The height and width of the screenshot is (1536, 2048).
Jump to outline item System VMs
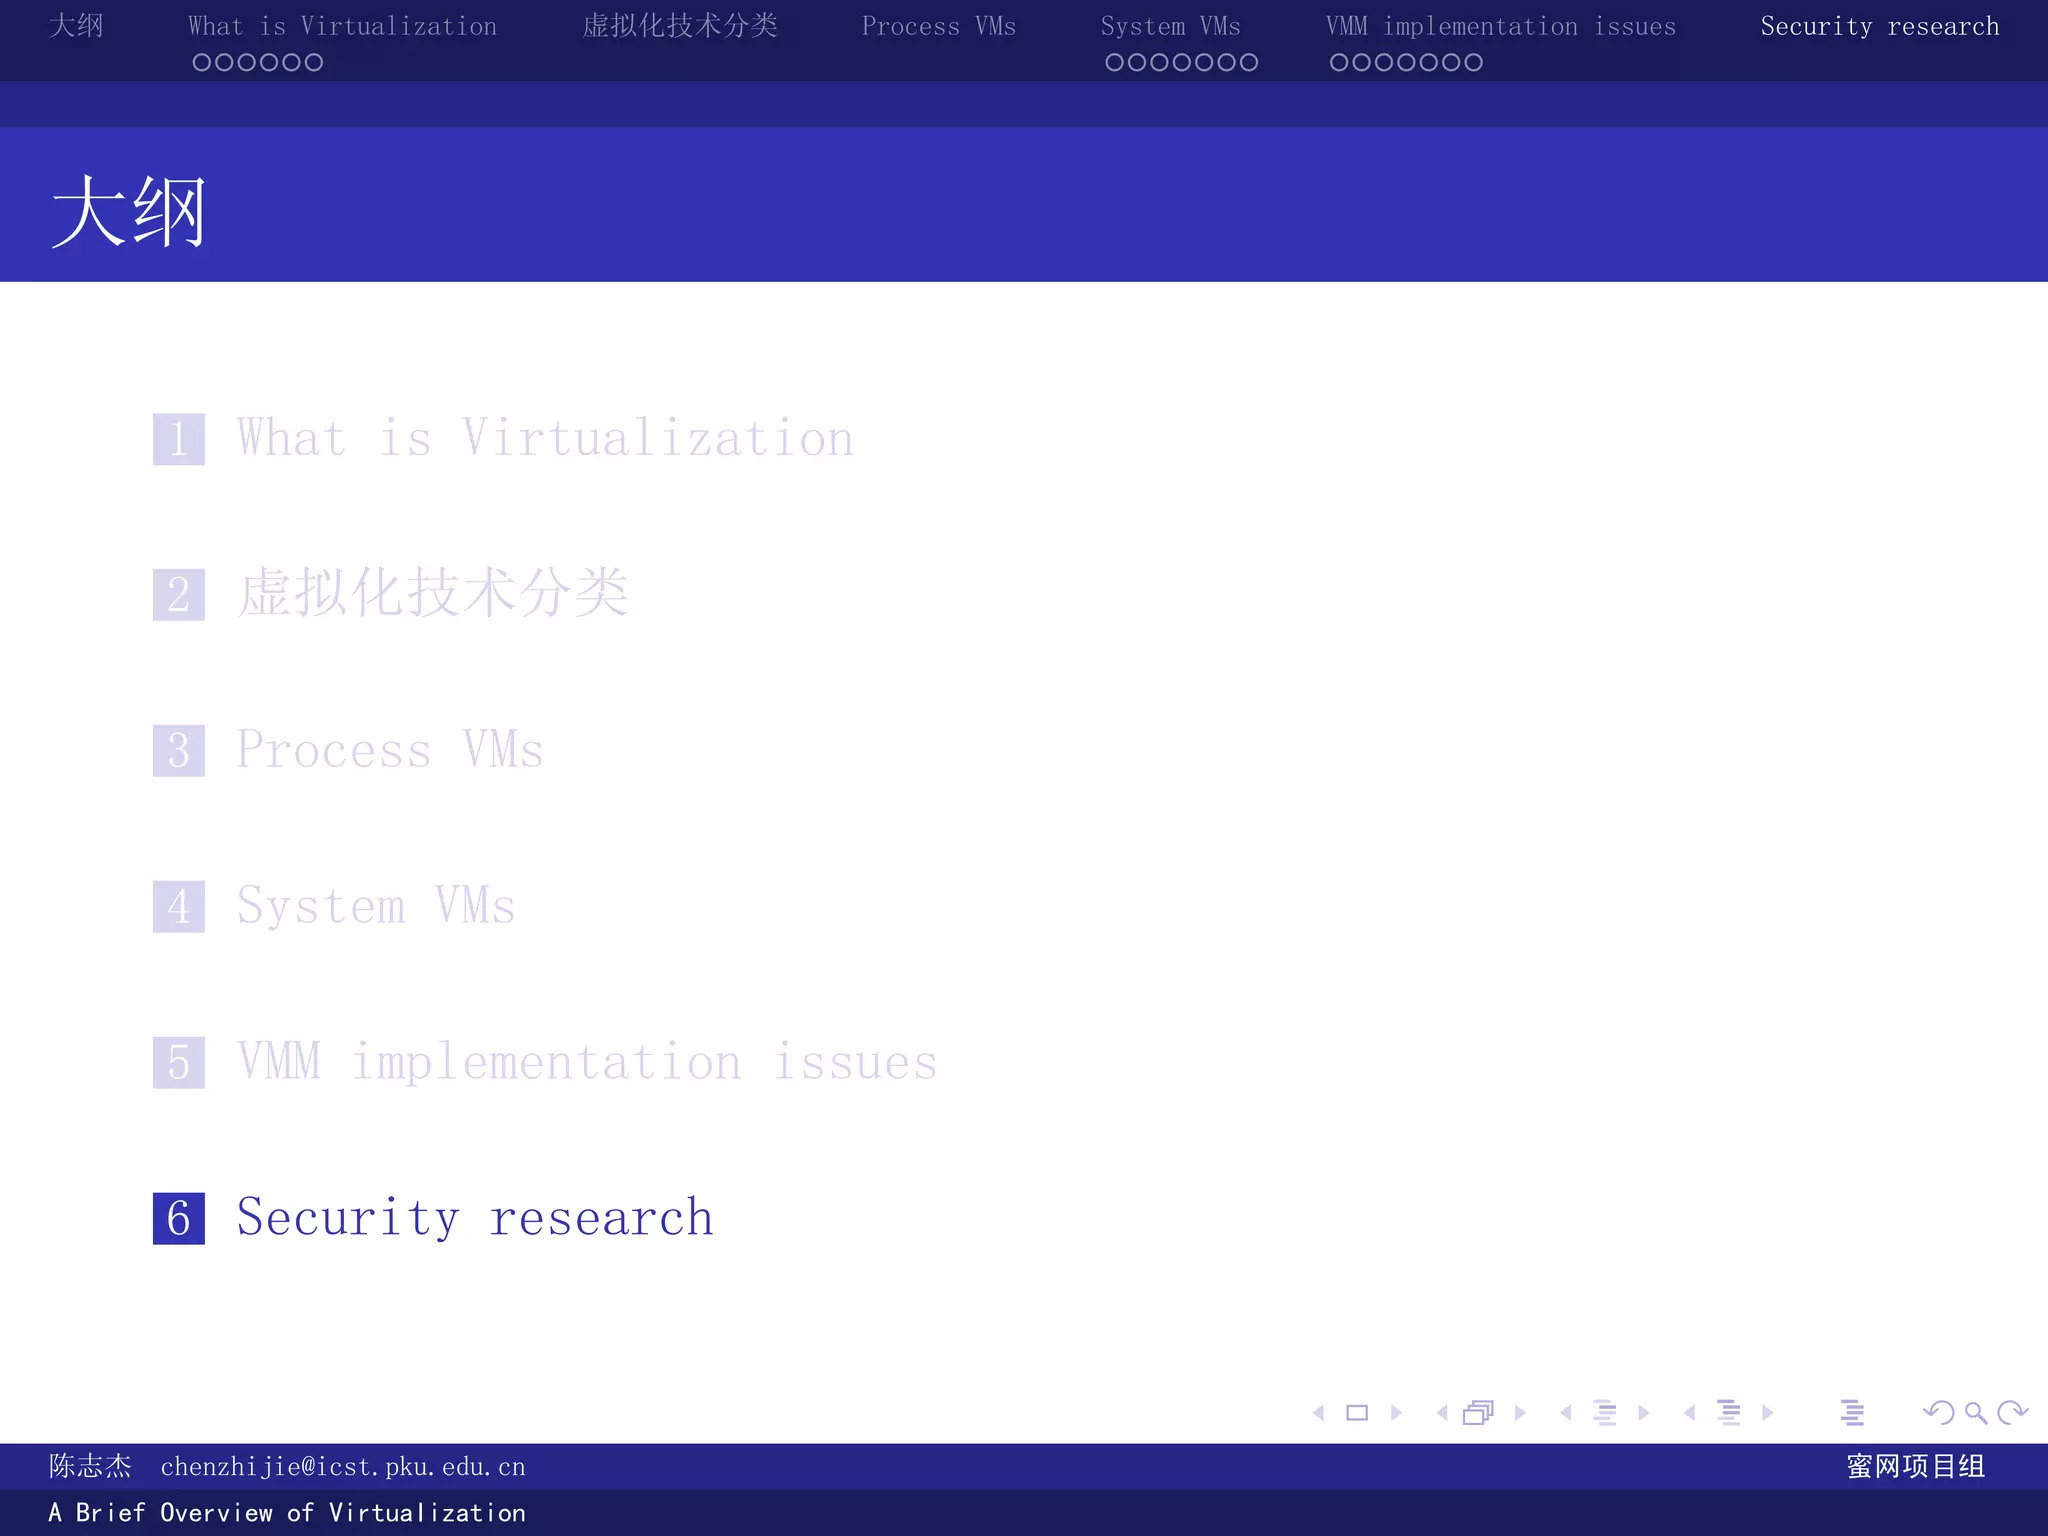(376, 906)
